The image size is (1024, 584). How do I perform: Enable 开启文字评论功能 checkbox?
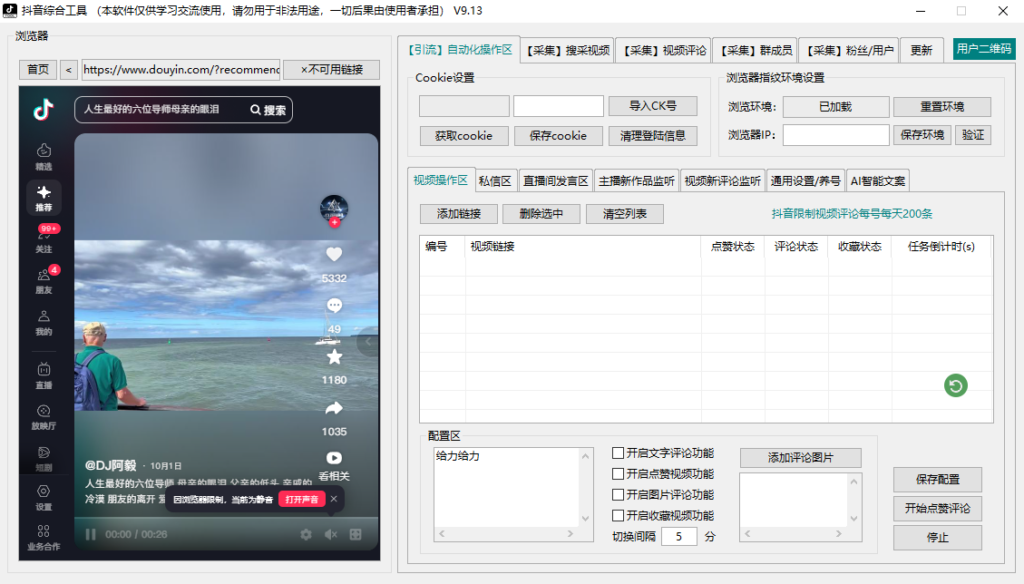[618, 453]
